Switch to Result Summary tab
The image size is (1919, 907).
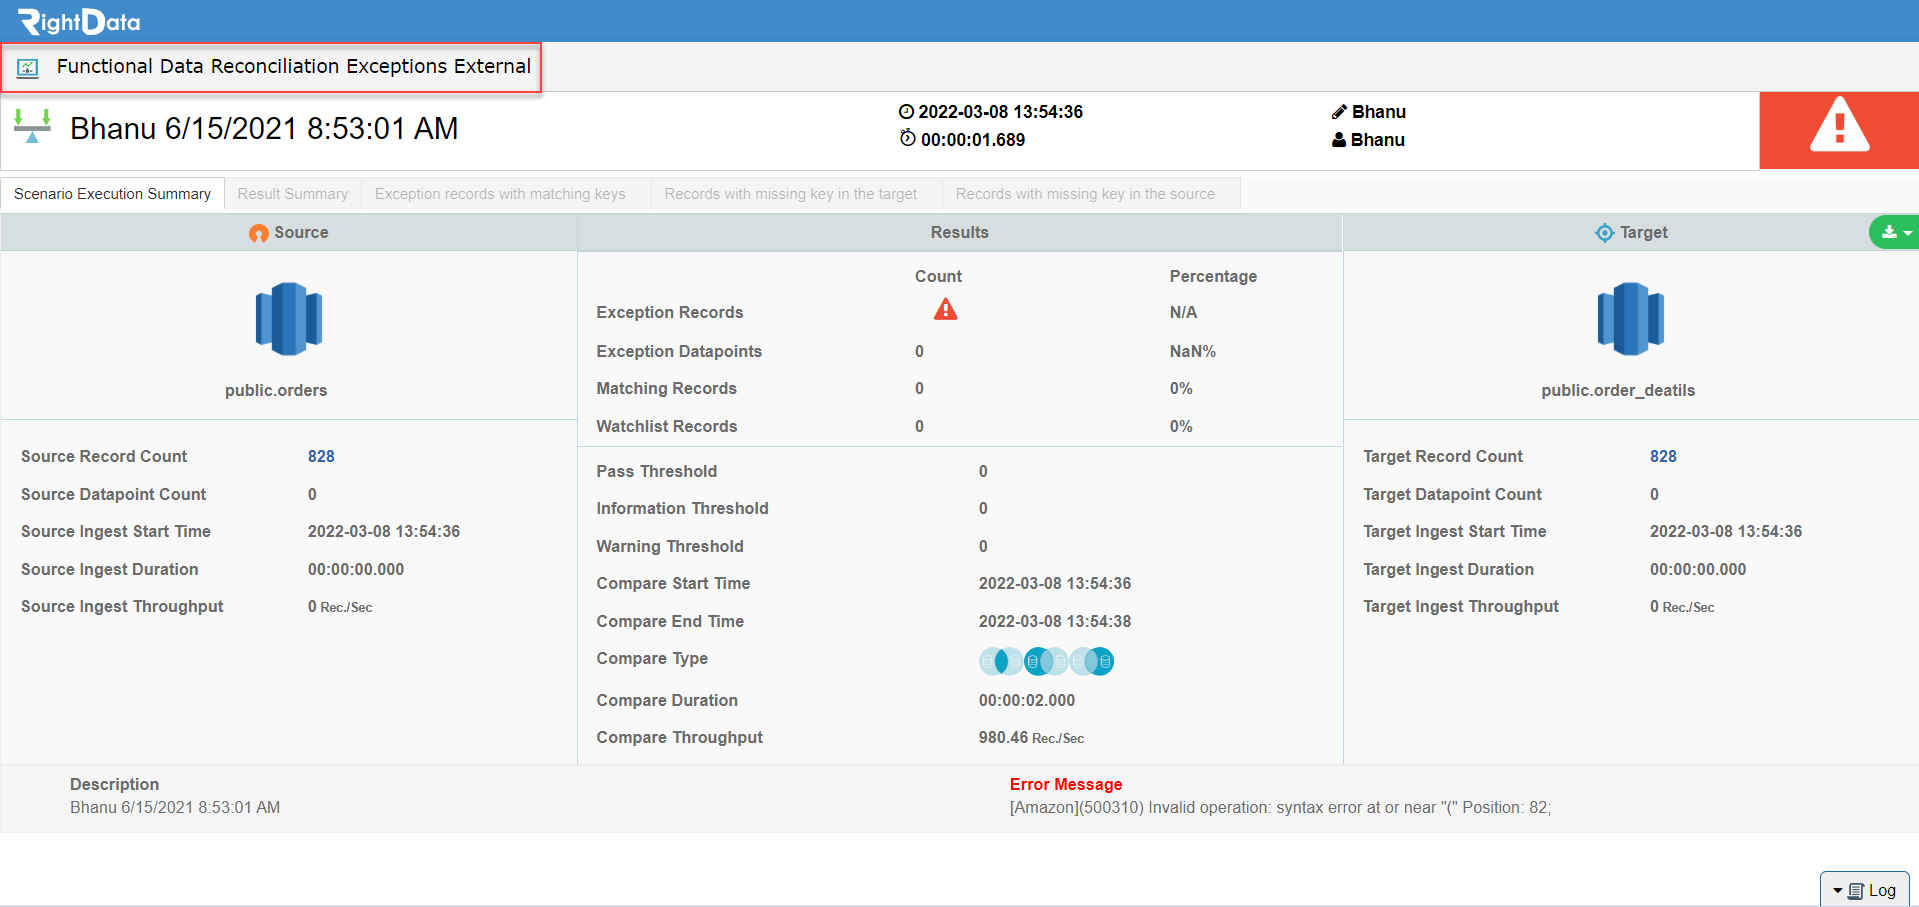click(293, 194)
